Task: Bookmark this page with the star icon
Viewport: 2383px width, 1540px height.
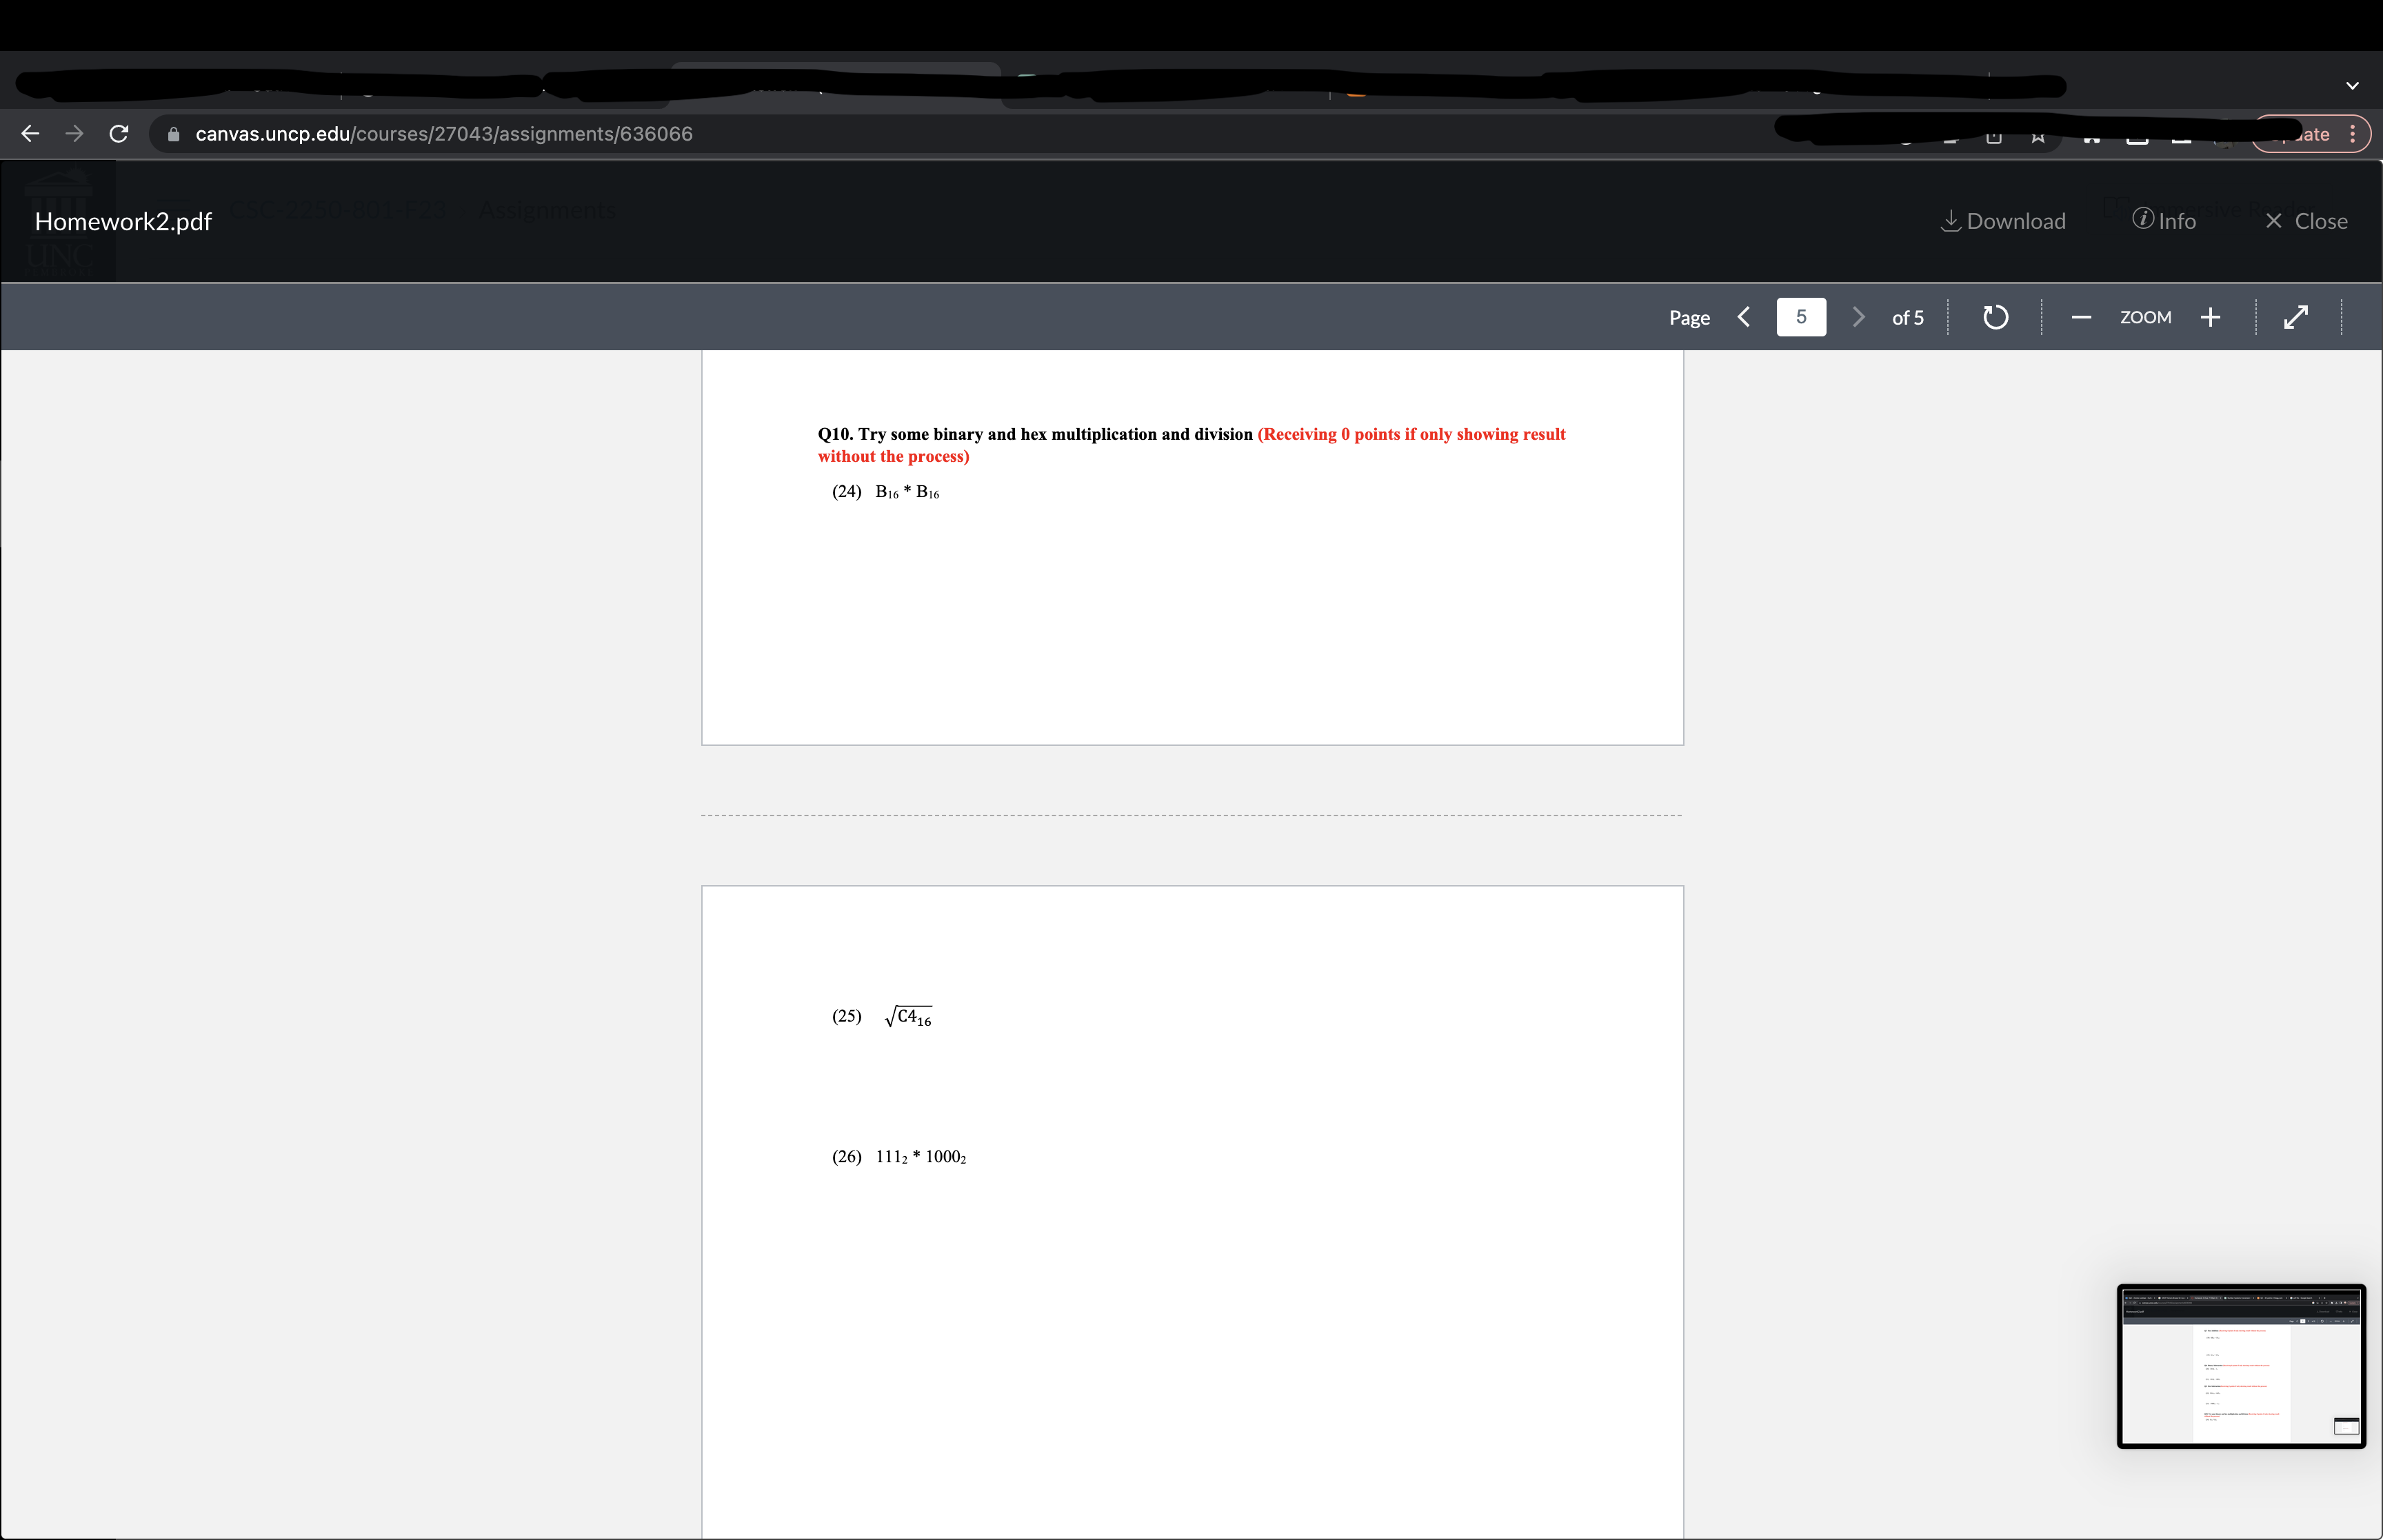Action: (2038, 136)
